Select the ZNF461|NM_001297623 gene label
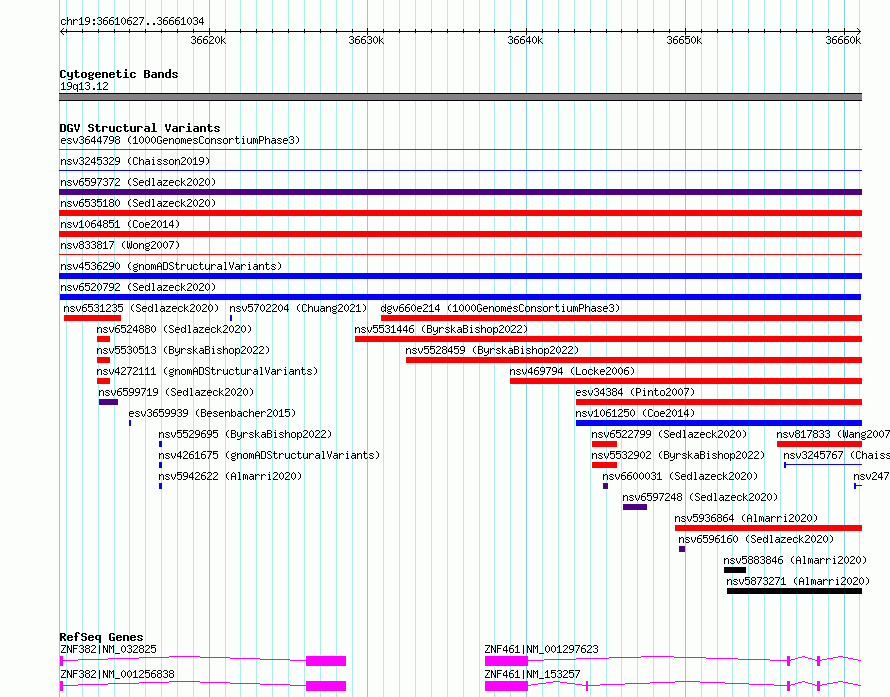 (x=541, y=649)
